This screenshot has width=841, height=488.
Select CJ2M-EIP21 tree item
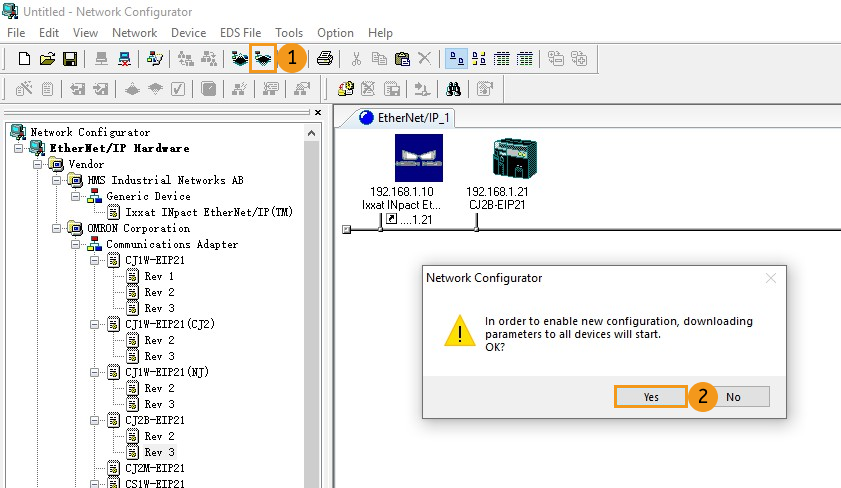(x=154, y=468)
